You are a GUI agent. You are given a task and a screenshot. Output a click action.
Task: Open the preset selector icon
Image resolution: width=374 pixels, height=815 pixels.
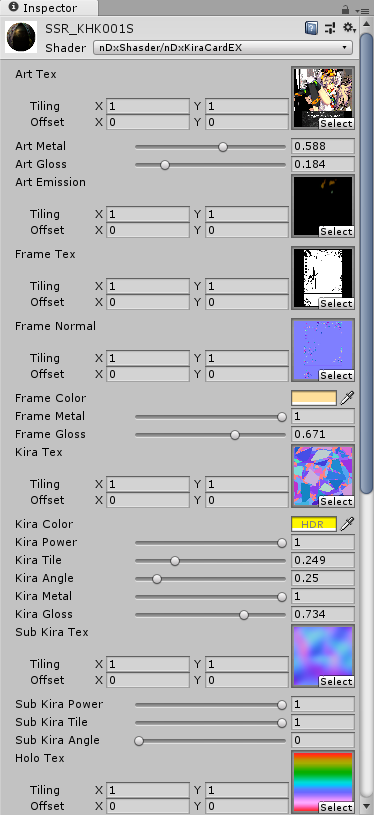click(330, 29)
